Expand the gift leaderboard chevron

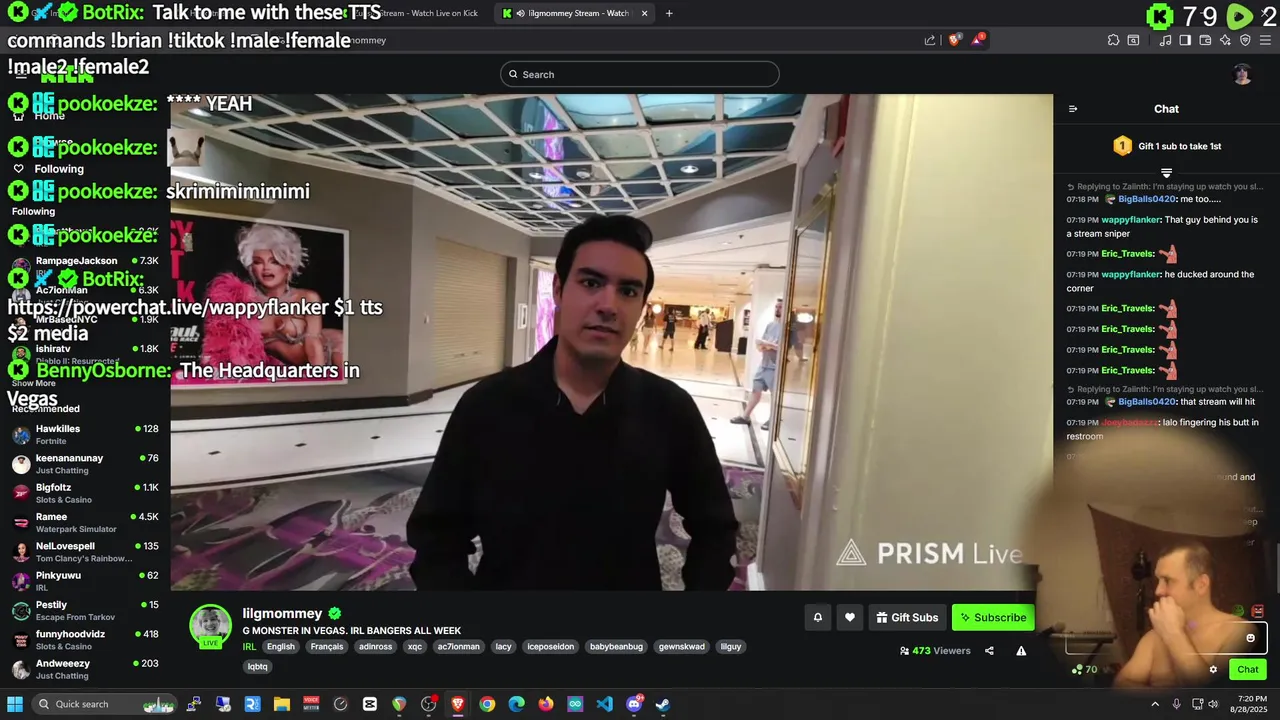tap(1166, 173)
